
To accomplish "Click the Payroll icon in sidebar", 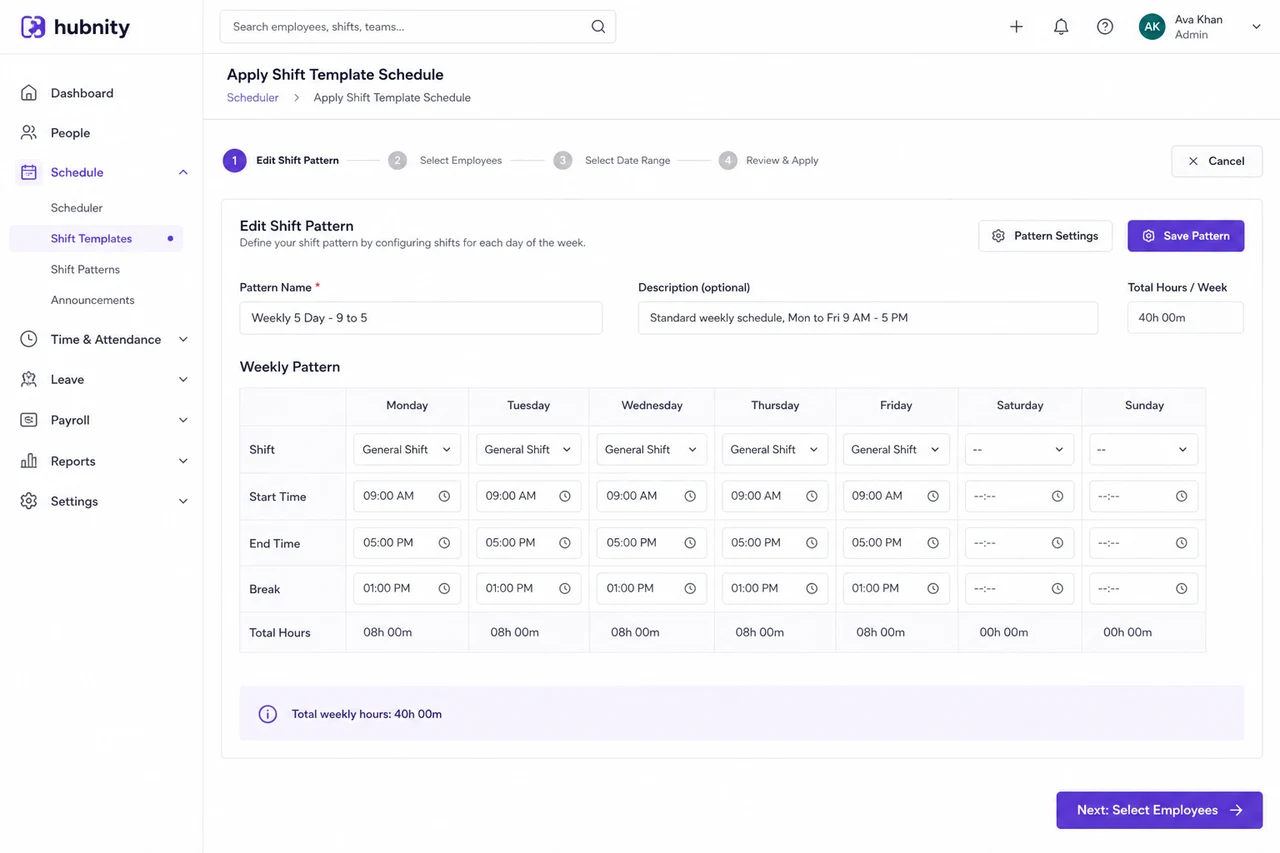I will click(29, 420).
